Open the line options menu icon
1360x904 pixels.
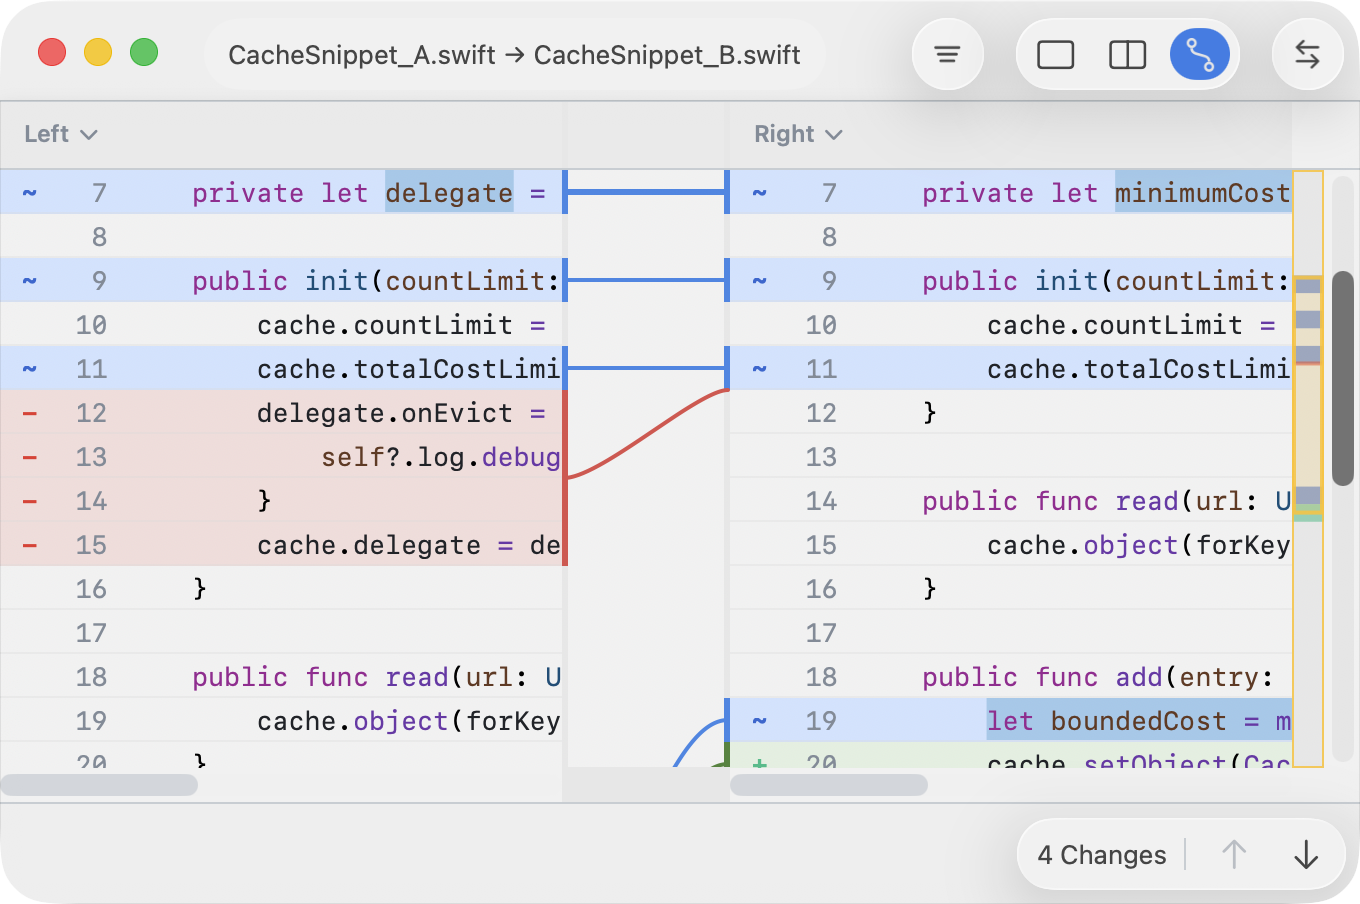[947, 54]
